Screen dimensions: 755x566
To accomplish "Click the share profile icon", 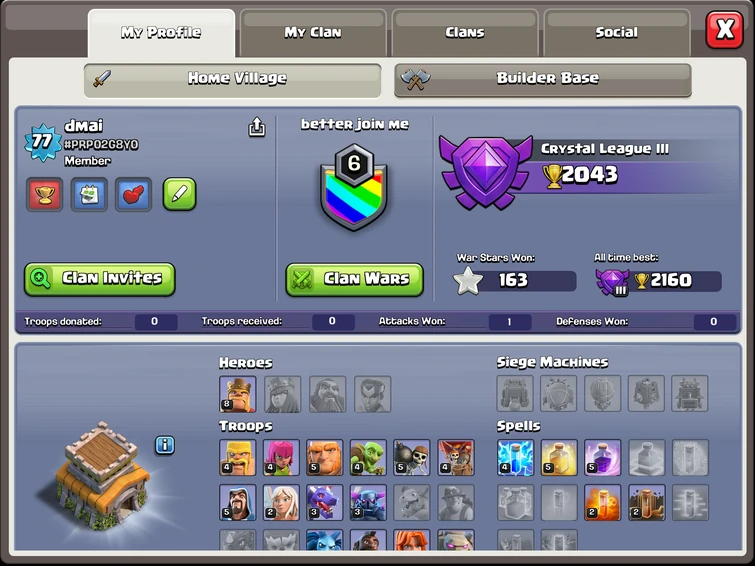I will point(257,127).
